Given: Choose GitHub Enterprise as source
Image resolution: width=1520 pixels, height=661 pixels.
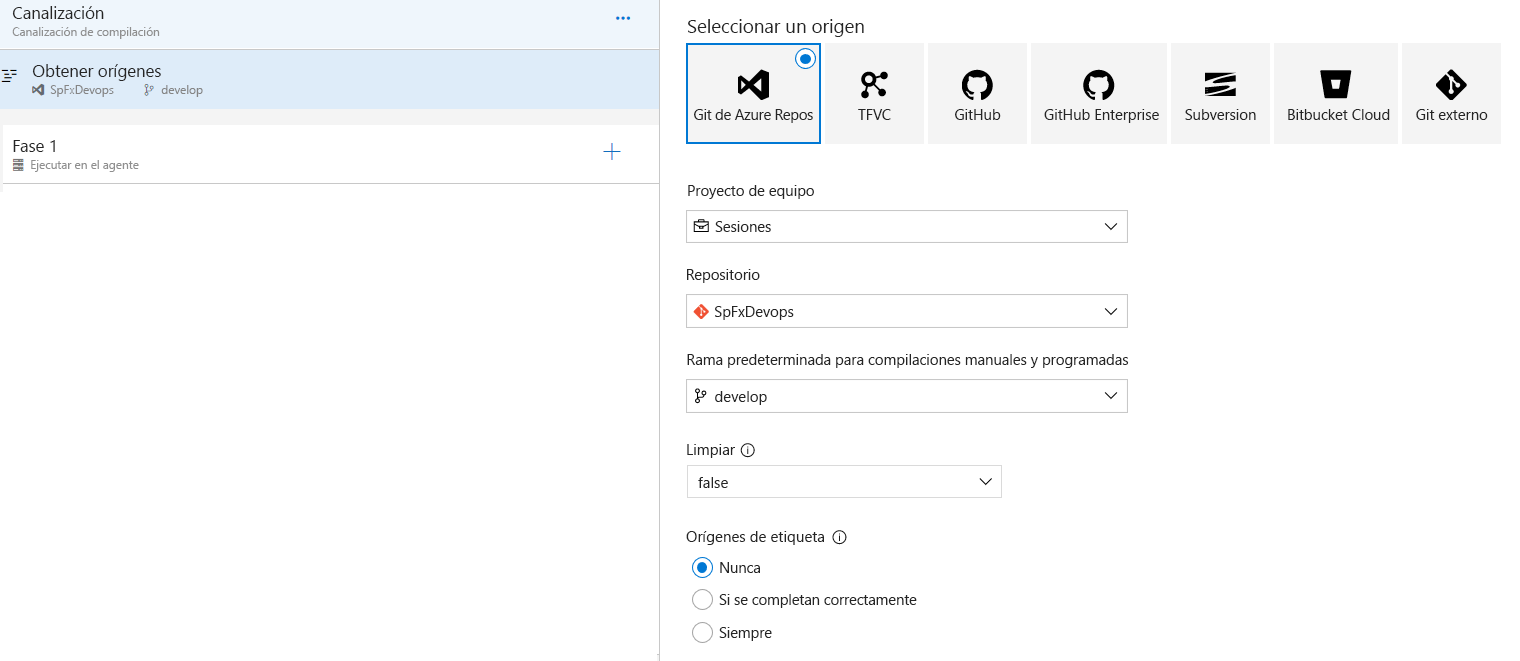Looking at the screenshot, I should 1097,93.
